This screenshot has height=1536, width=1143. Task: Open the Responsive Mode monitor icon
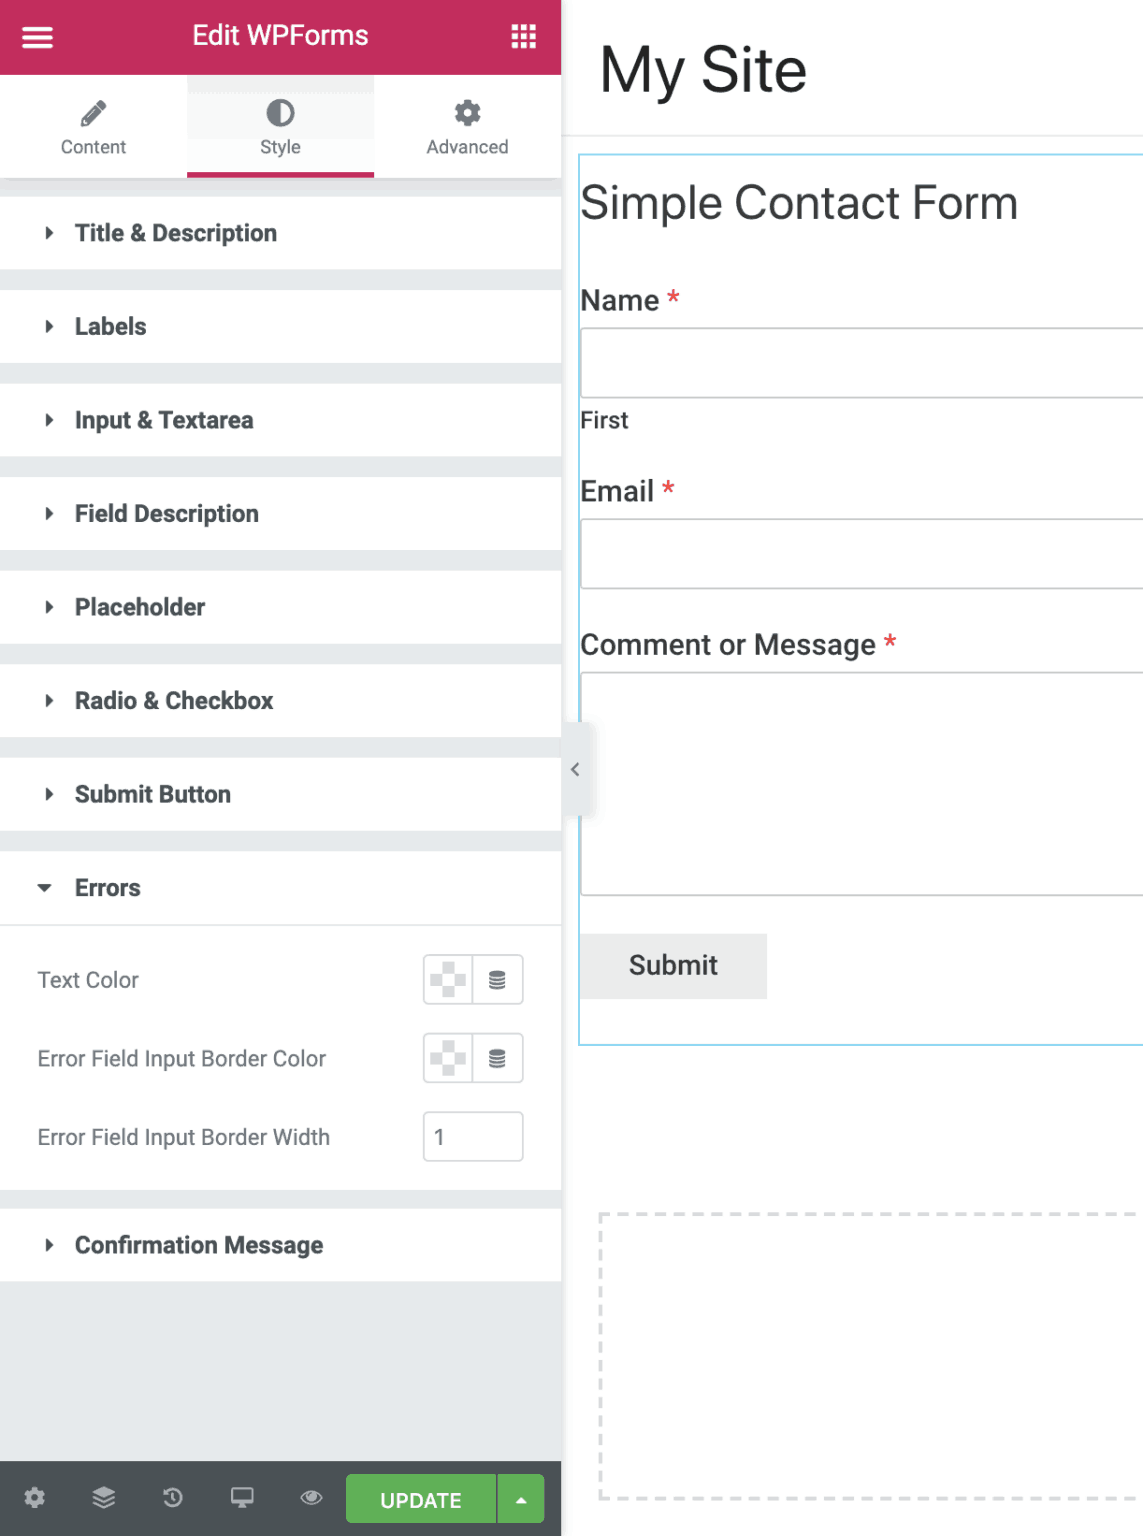[242, 1497]
